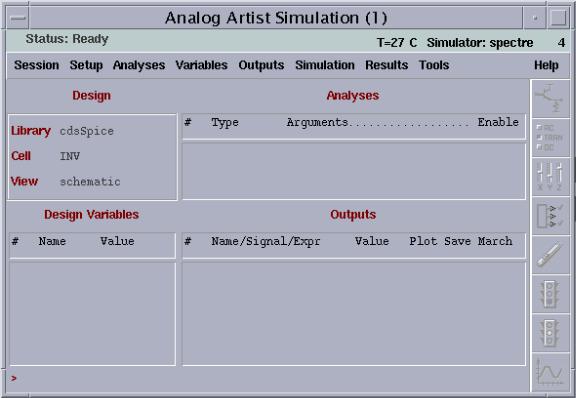The image size is (576, 398).
Task: Click the Choose Design icon at top of sidebar
Action: click(550, 98)
